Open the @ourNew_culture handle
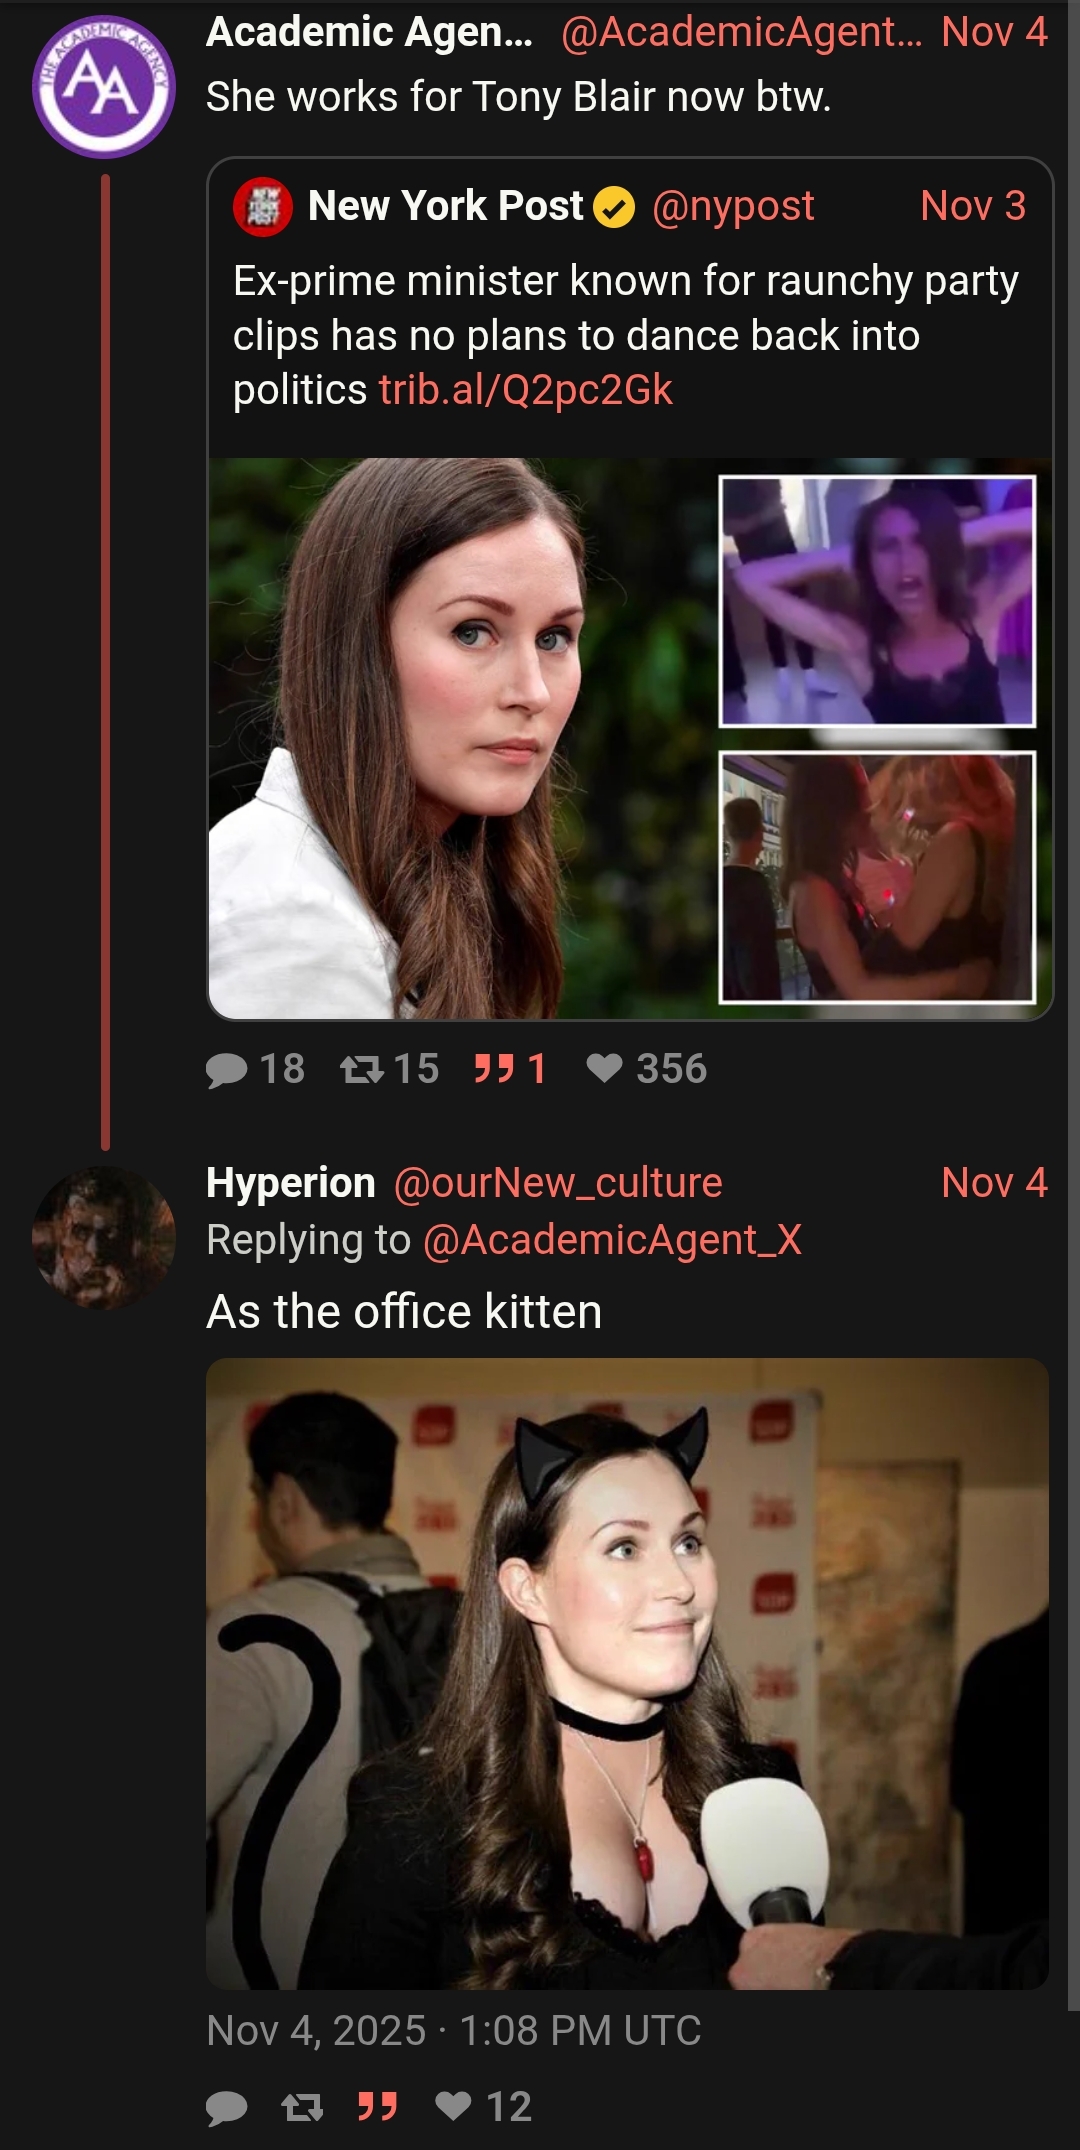Screen dimensions: 1080x2150 pos(558,1183)
